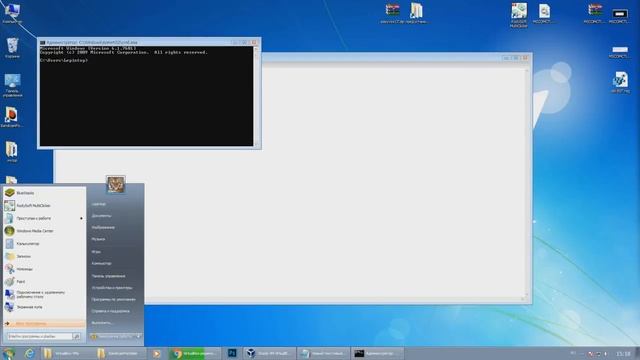Open Изображения from Start menu right pane

point(103,227)
